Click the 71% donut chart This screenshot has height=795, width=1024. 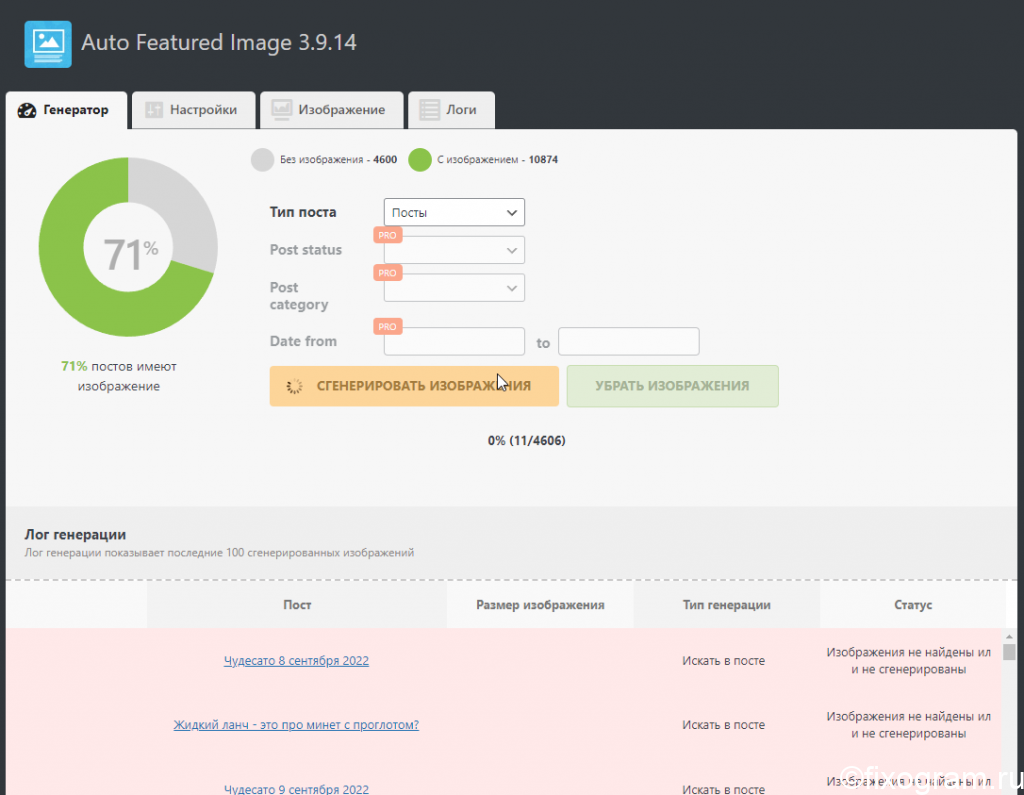click(128, 247)
